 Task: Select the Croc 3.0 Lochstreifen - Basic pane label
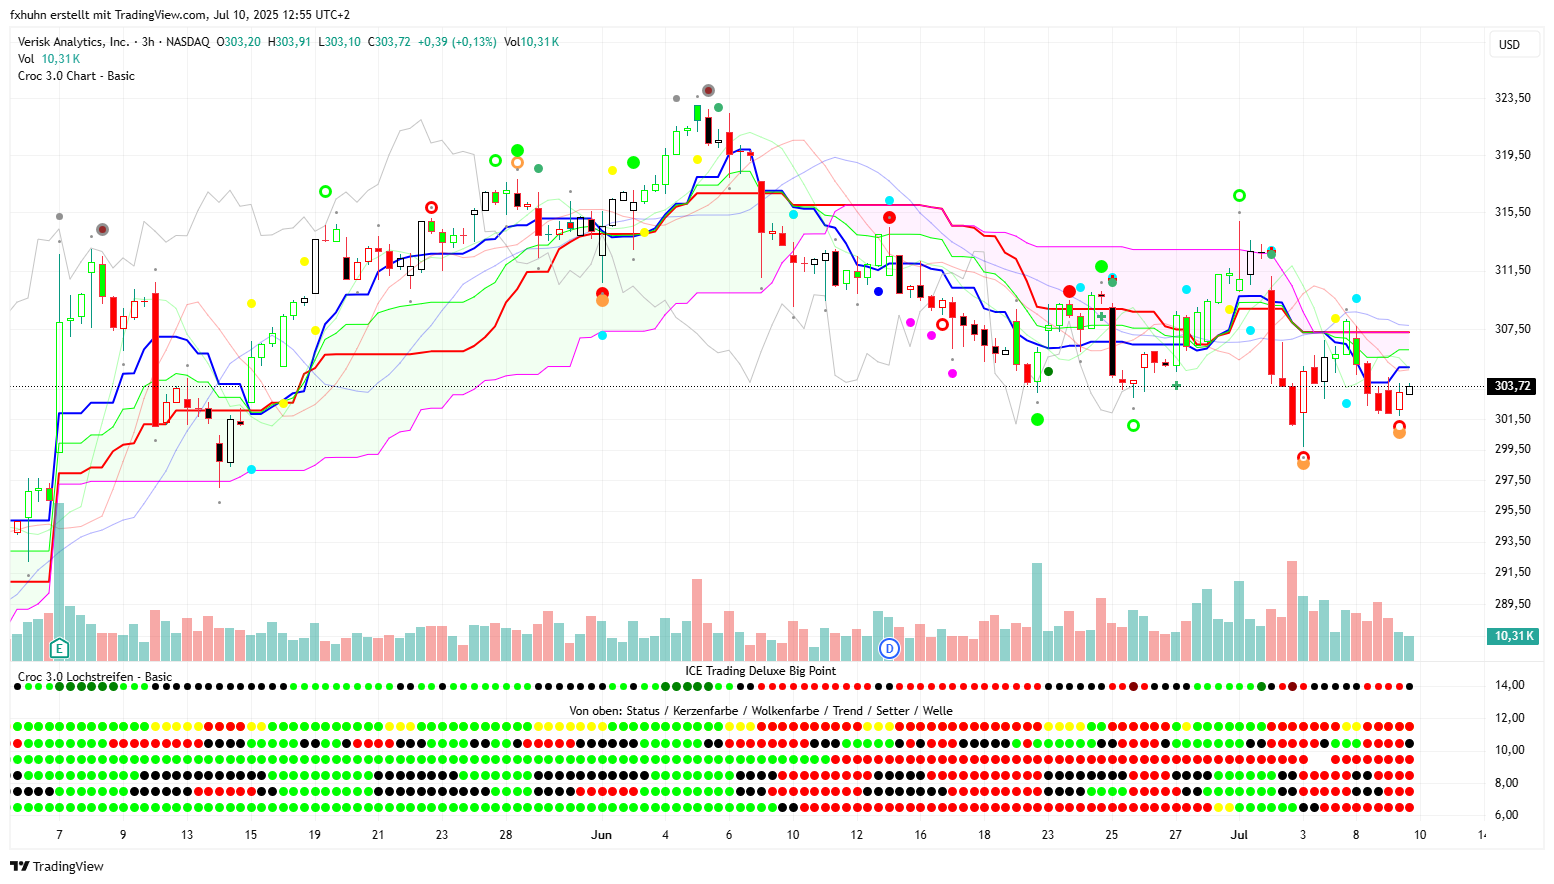tap(95, 677)
